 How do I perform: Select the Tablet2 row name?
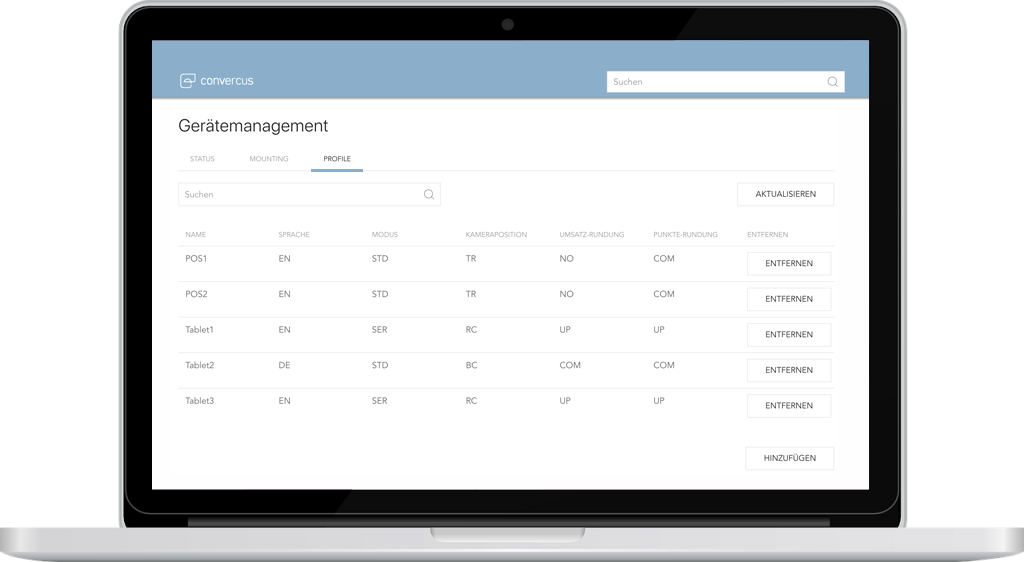[x=199, y=365]
